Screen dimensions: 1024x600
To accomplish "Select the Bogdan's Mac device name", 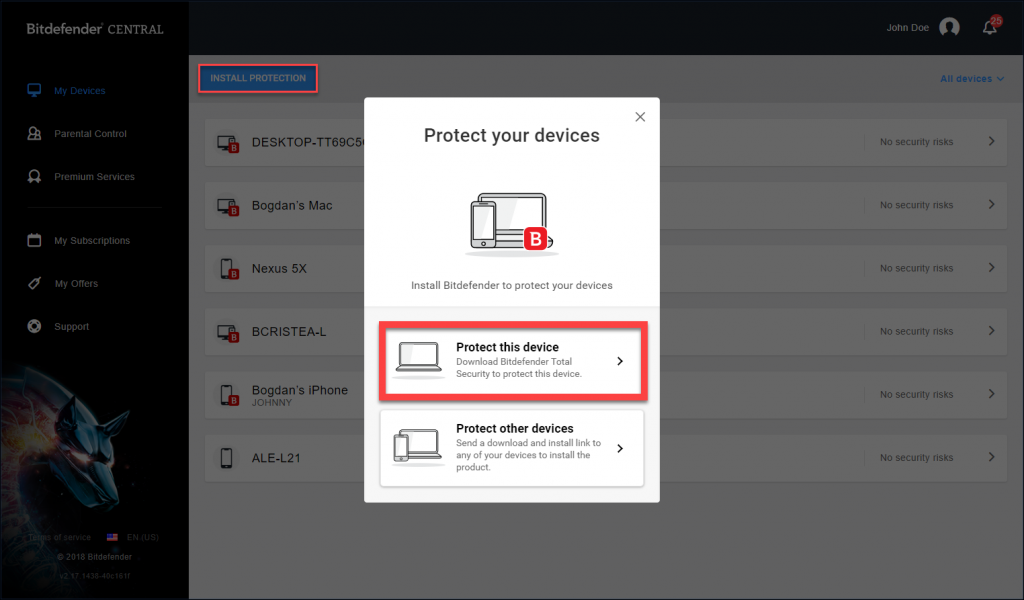I will click(x=292, y=205).
